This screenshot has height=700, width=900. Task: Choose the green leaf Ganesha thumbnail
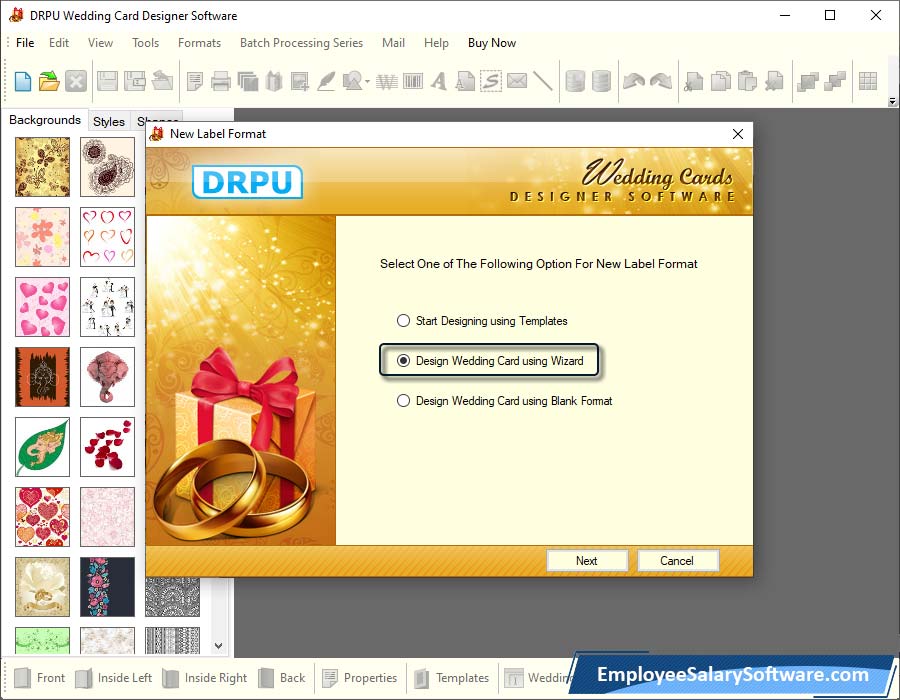coord(42,447)
